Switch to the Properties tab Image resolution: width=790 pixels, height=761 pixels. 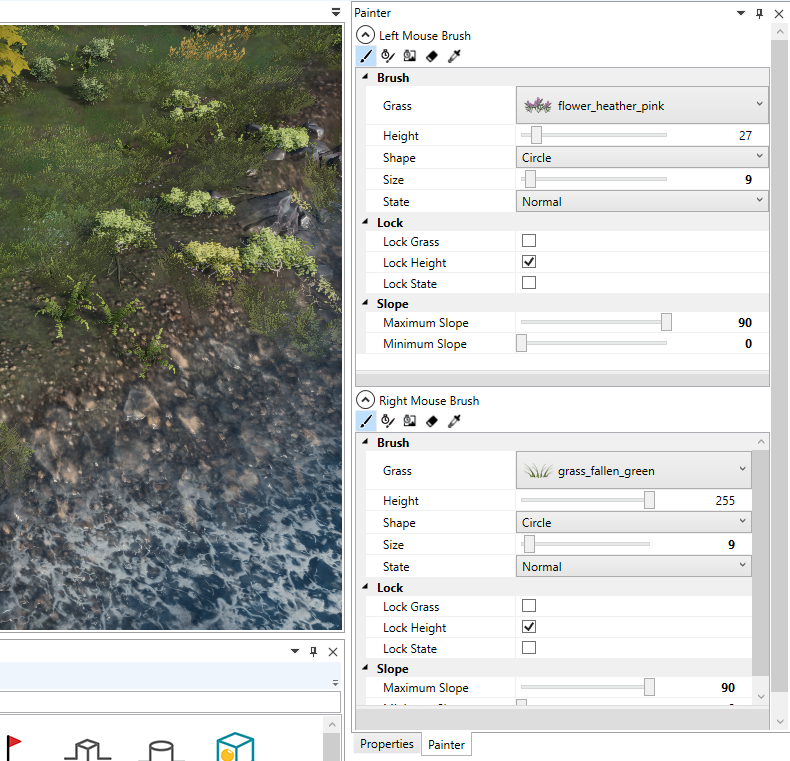(386, 744)
